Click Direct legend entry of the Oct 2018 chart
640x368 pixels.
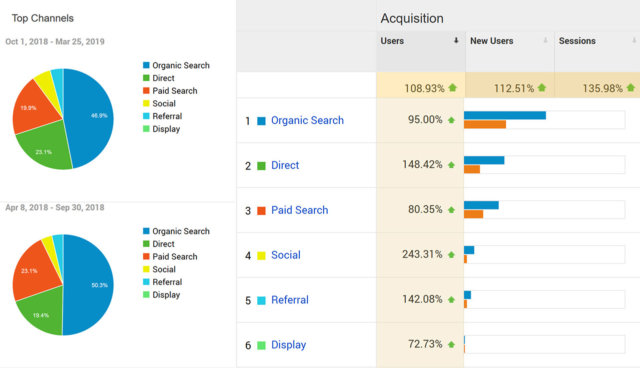159,78
